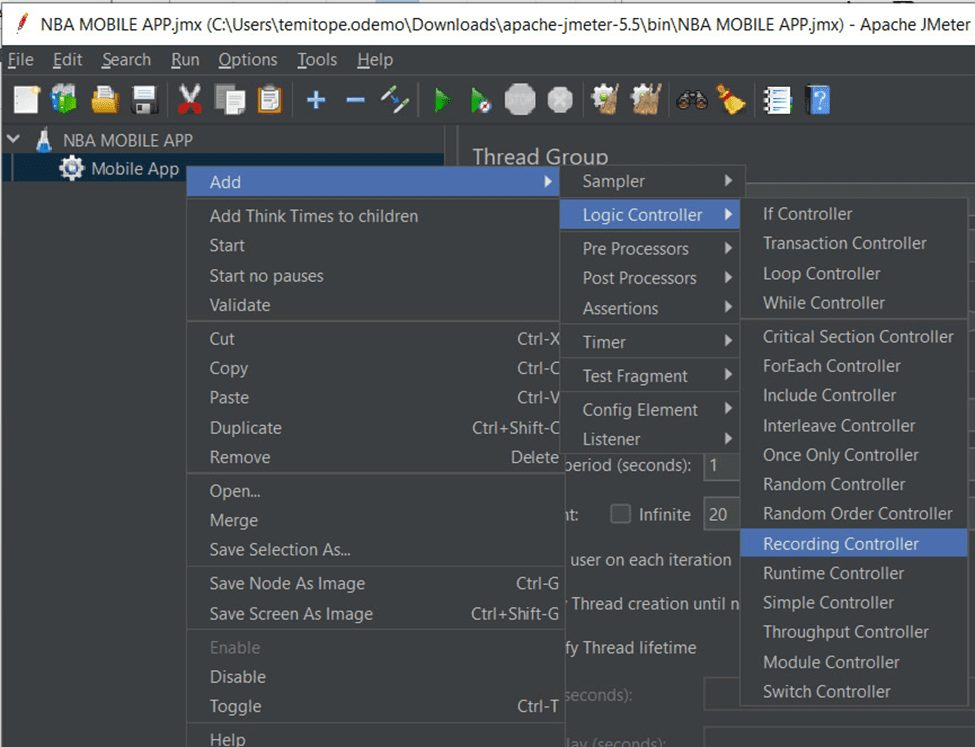Click the Clear All icon
975x747 pixels.
pos(645,100)
